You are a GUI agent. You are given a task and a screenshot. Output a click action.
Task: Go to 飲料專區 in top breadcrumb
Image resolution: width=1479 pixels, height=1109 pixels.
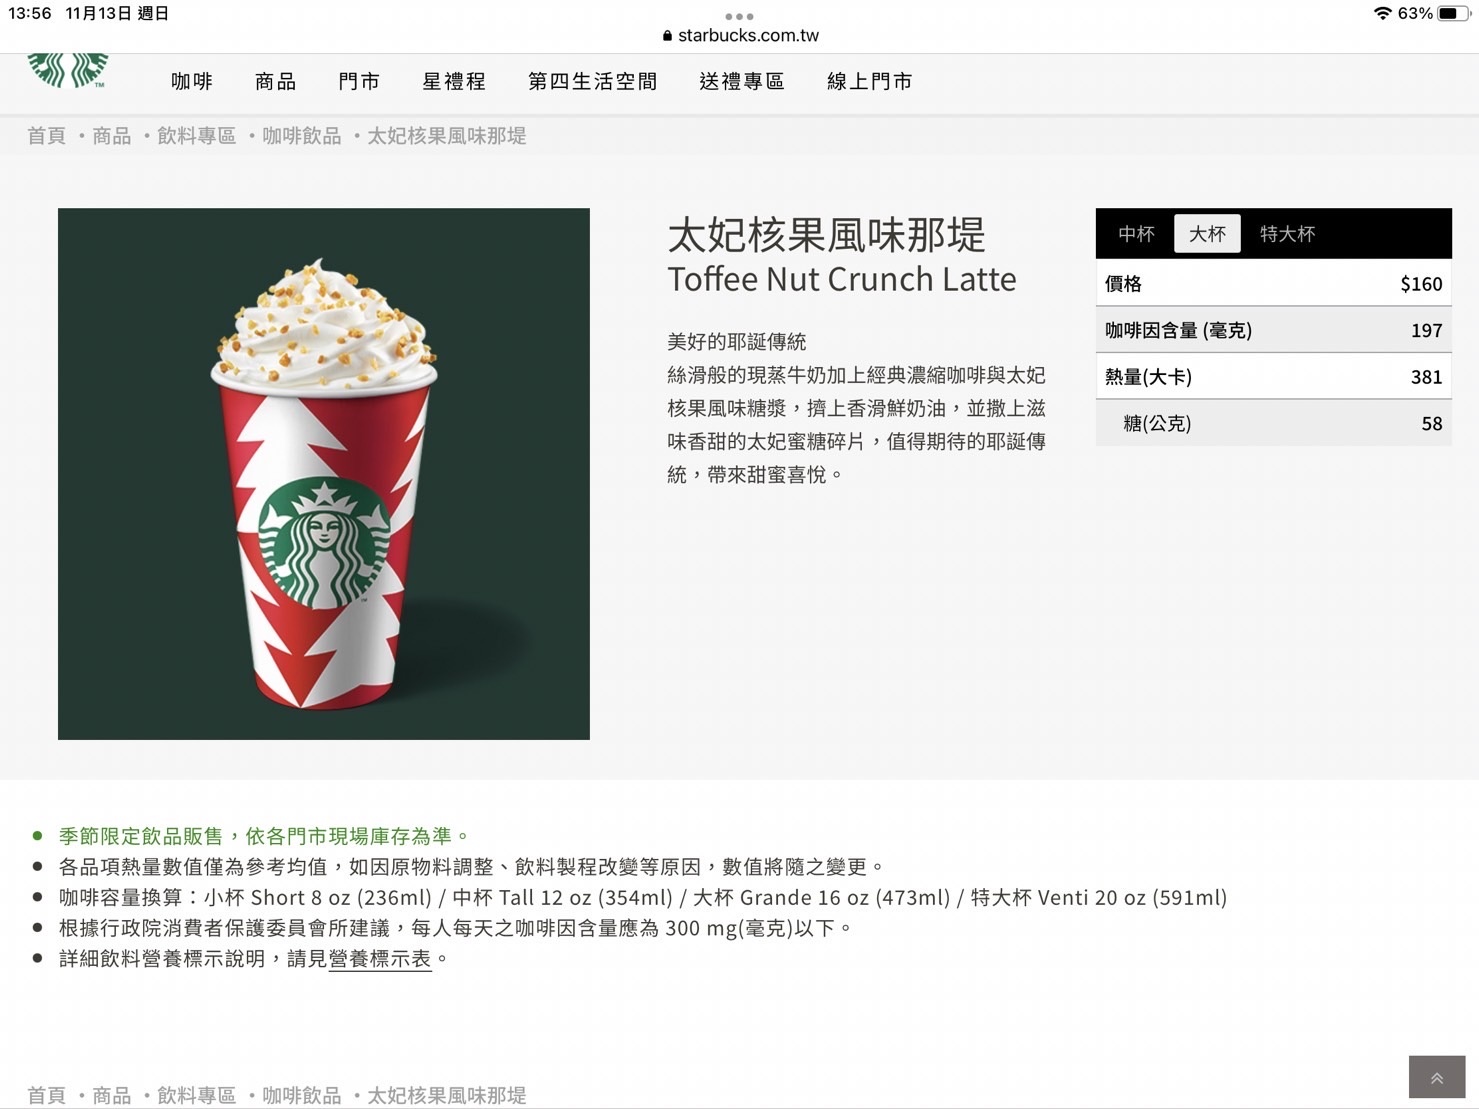(196, 136)
